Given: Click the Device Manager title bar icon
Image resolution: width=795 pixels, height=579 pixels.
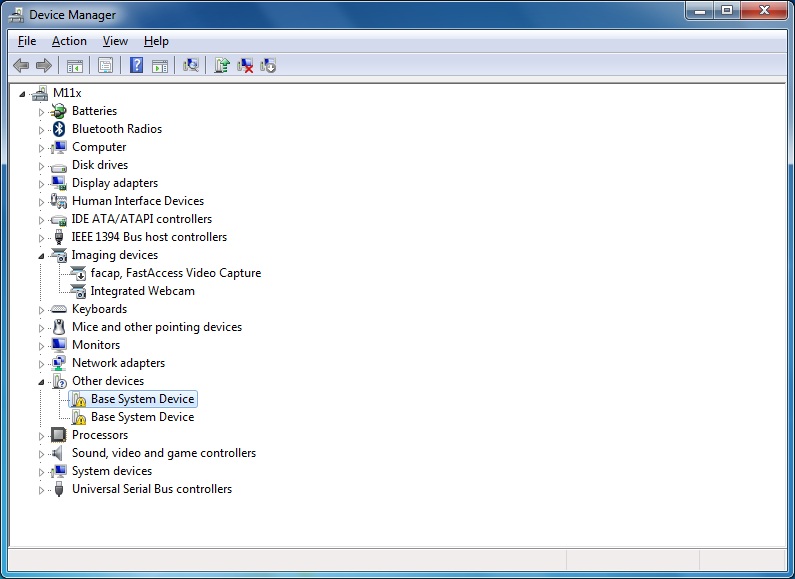Looking at the screenshot, I should click(16, 15).
